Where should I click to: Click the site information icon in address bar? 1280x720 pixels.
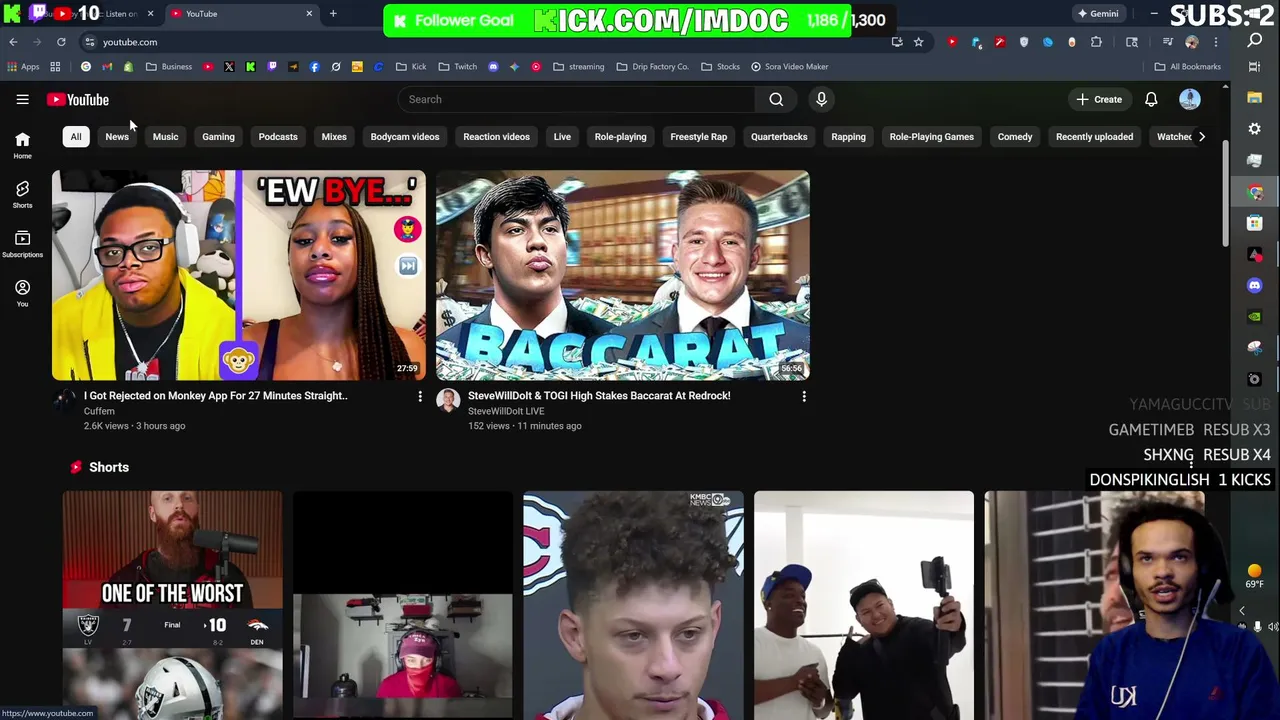[89, 42]
